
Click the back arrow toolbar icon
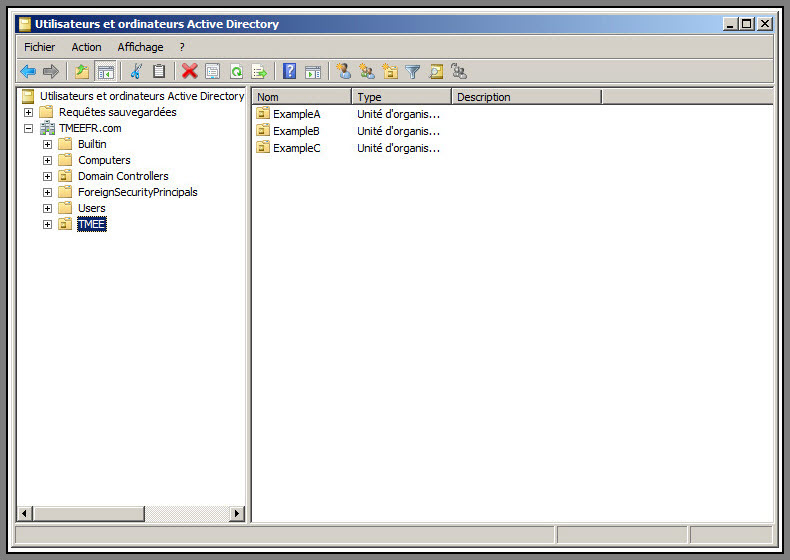click(x=28, y=71)
